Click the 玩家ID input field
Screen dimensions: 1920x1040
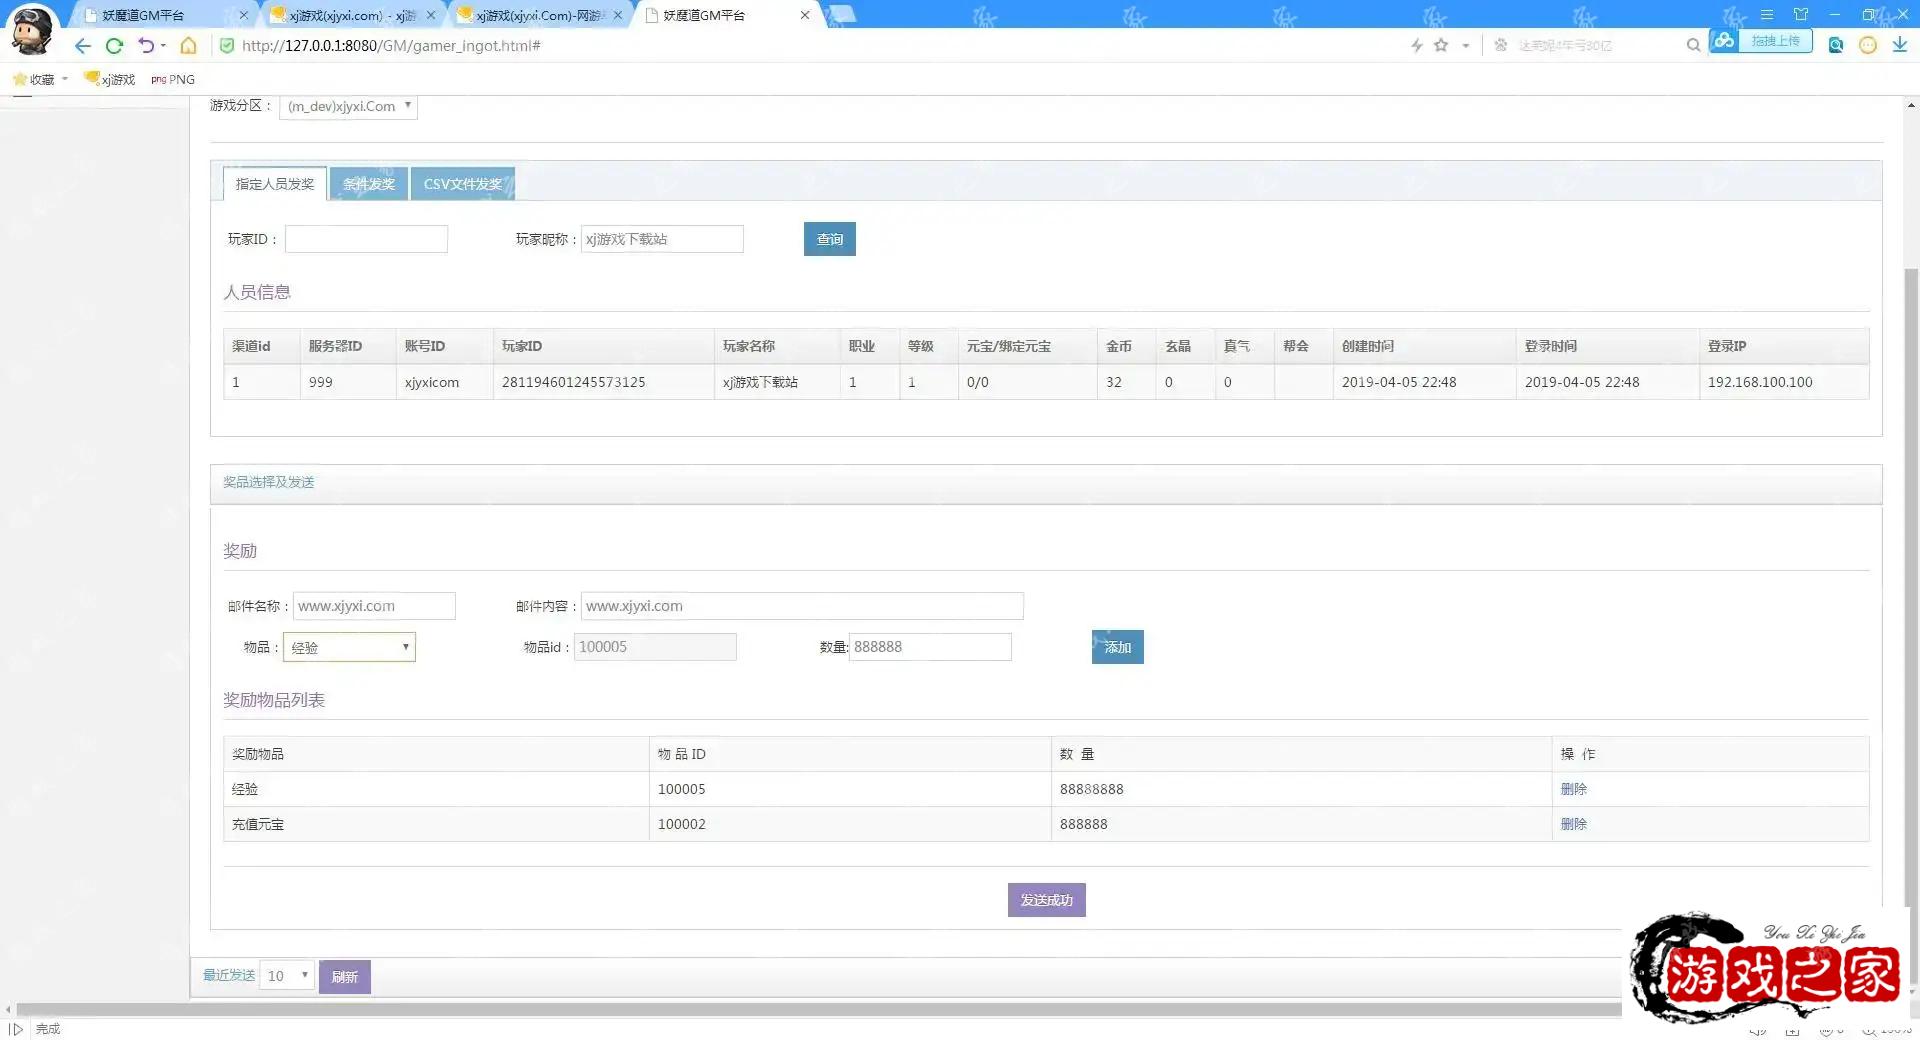(366, 239)
